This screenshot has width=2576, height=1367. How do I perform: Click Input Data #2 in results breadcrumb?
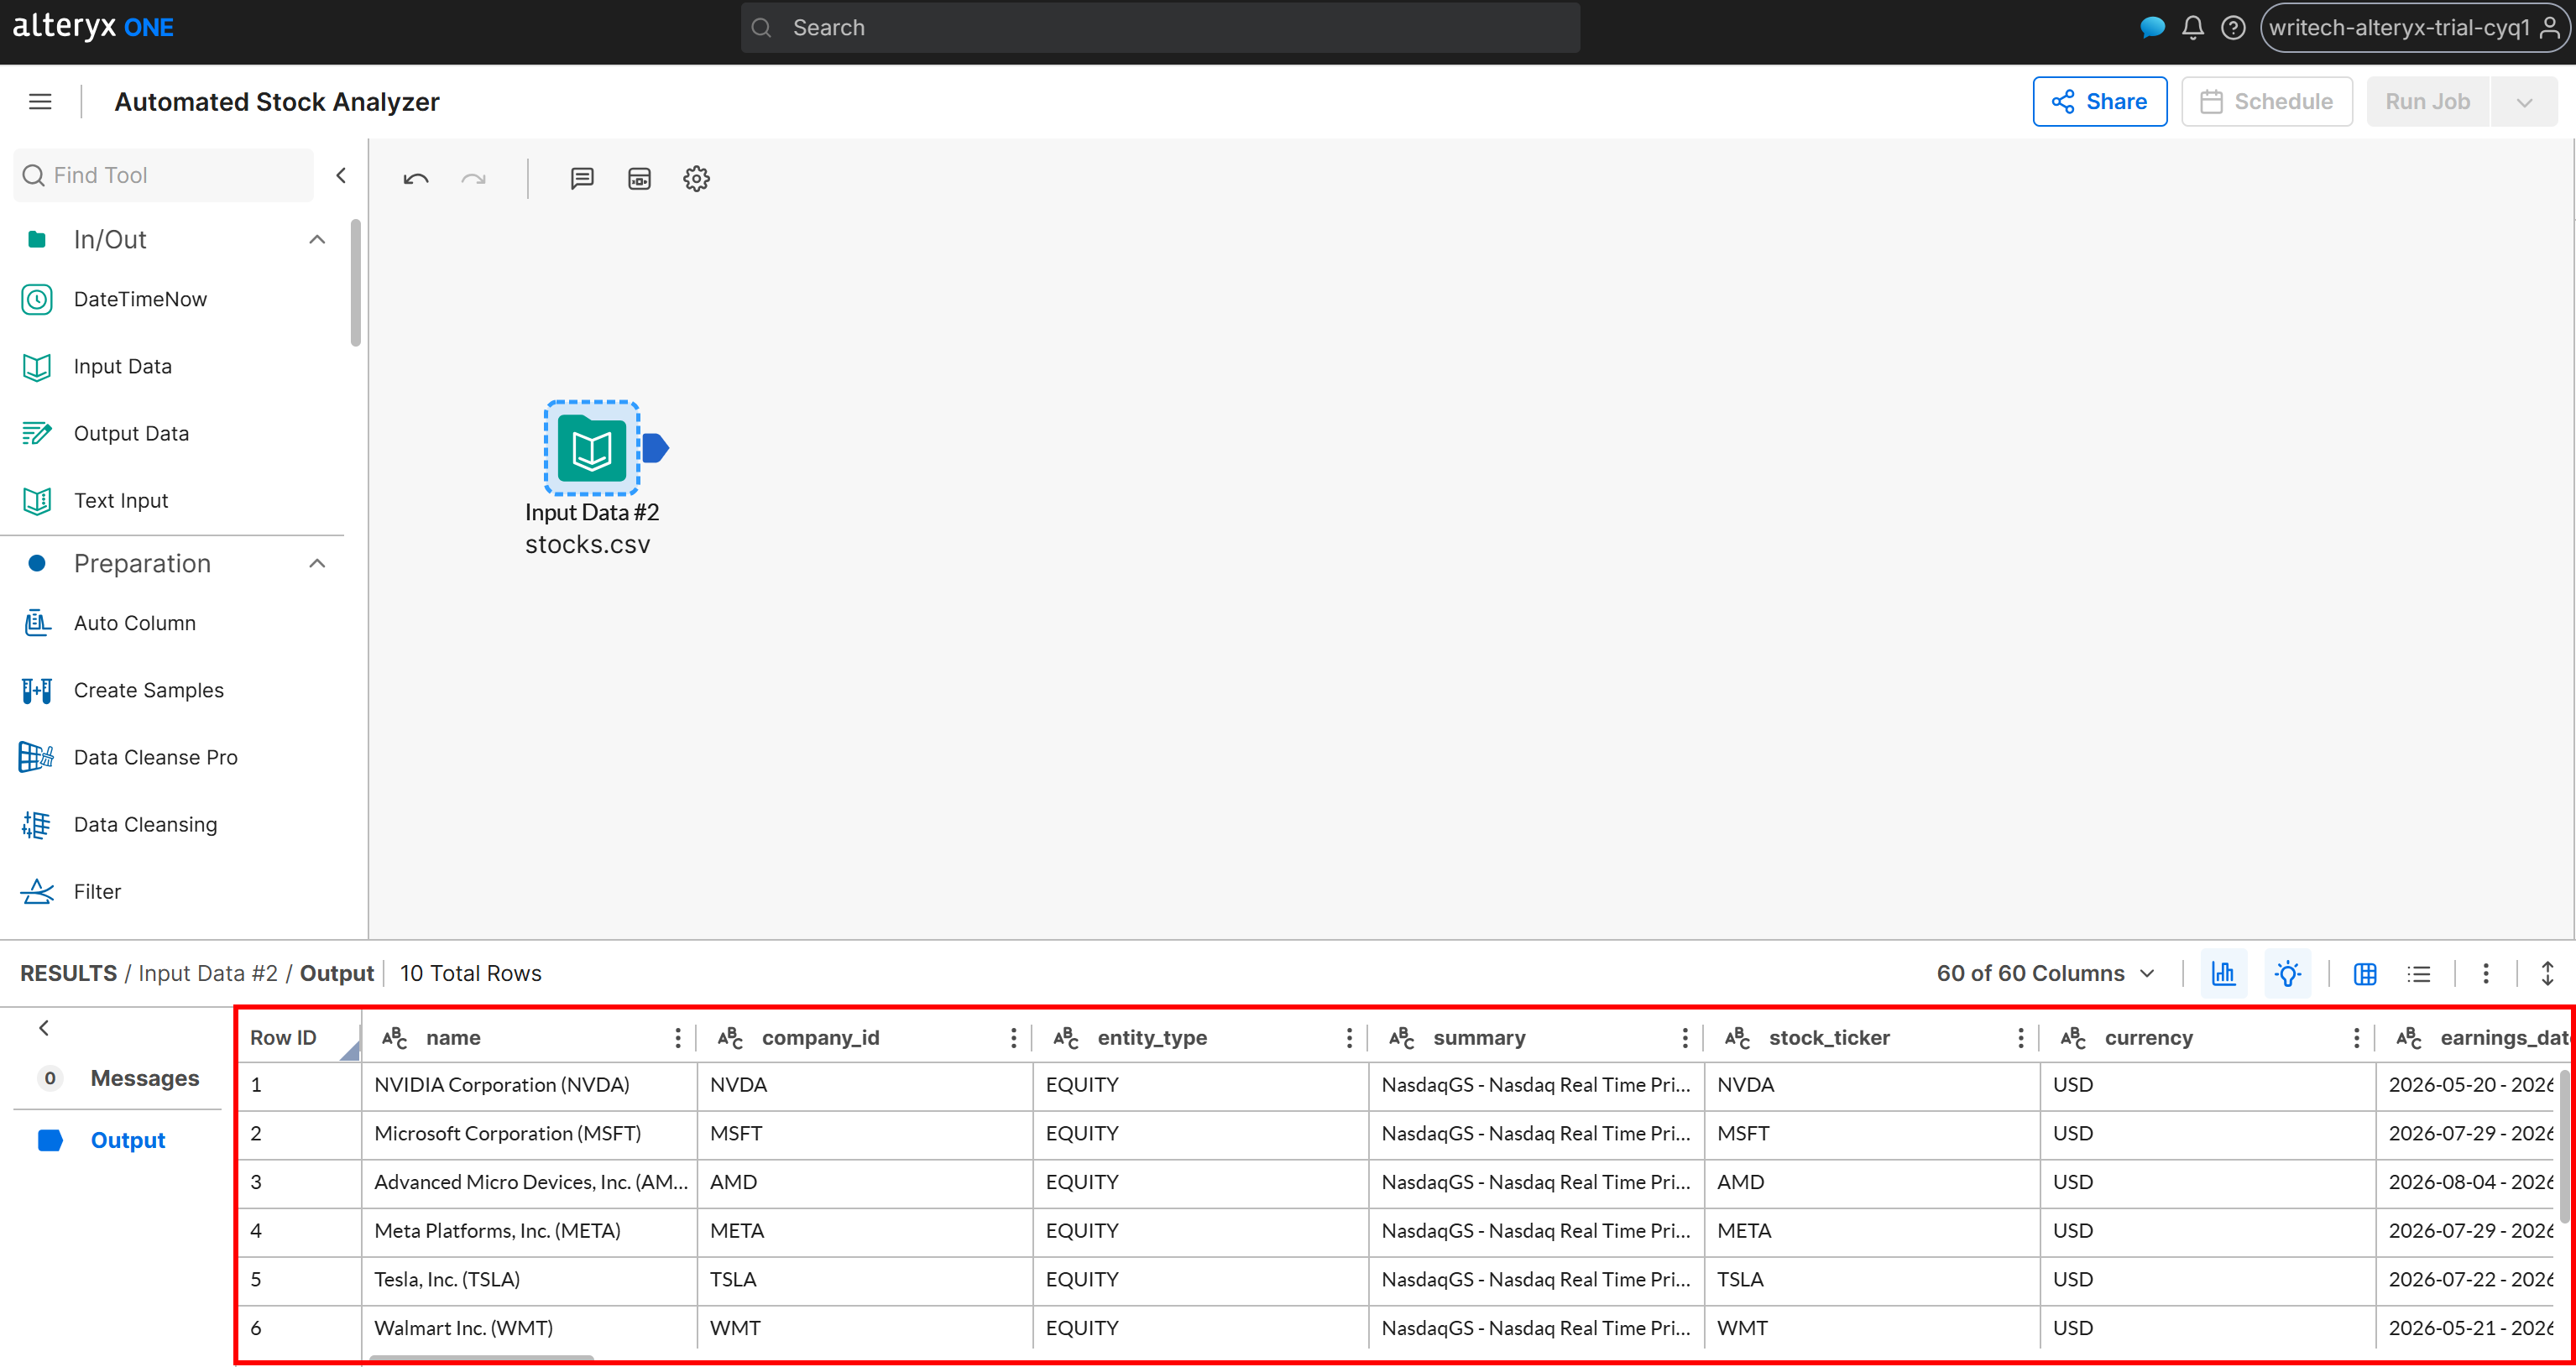(x=208, y=973)
